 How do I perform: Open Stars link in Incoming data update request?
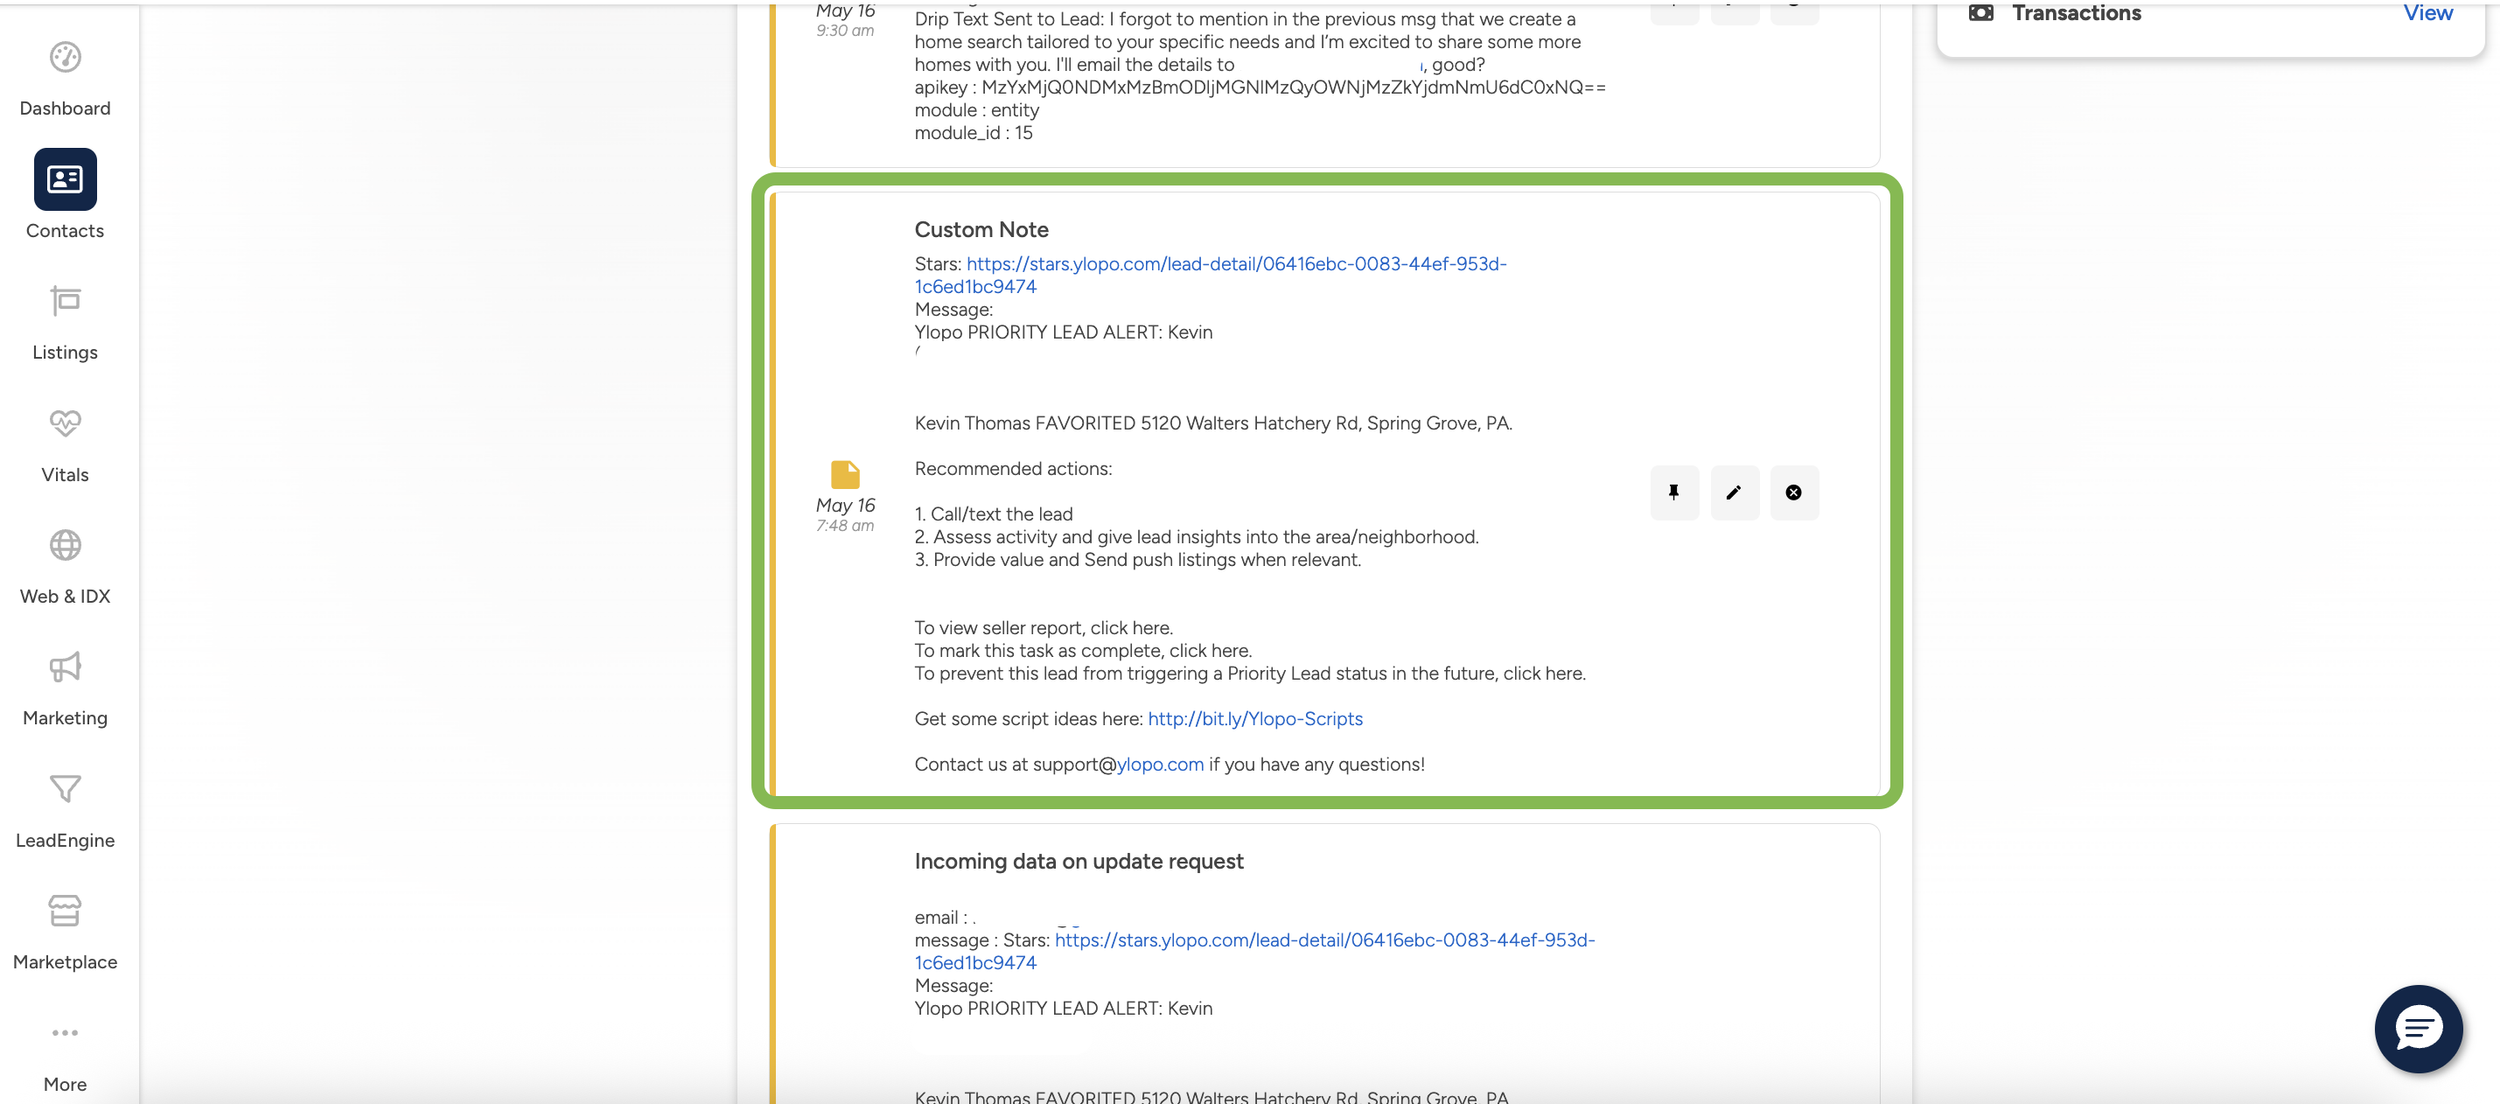1323,941
